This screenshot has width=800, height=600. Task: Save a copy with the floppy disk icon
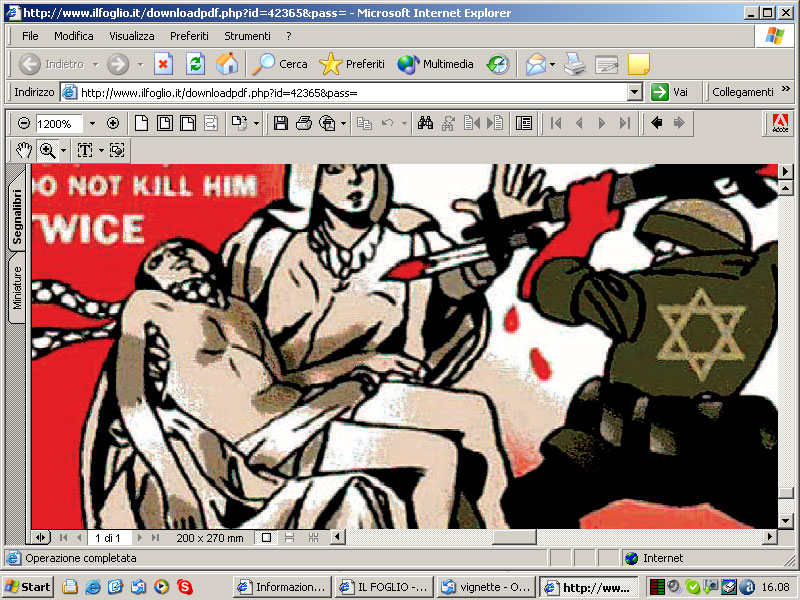click(x=280, y=123)
